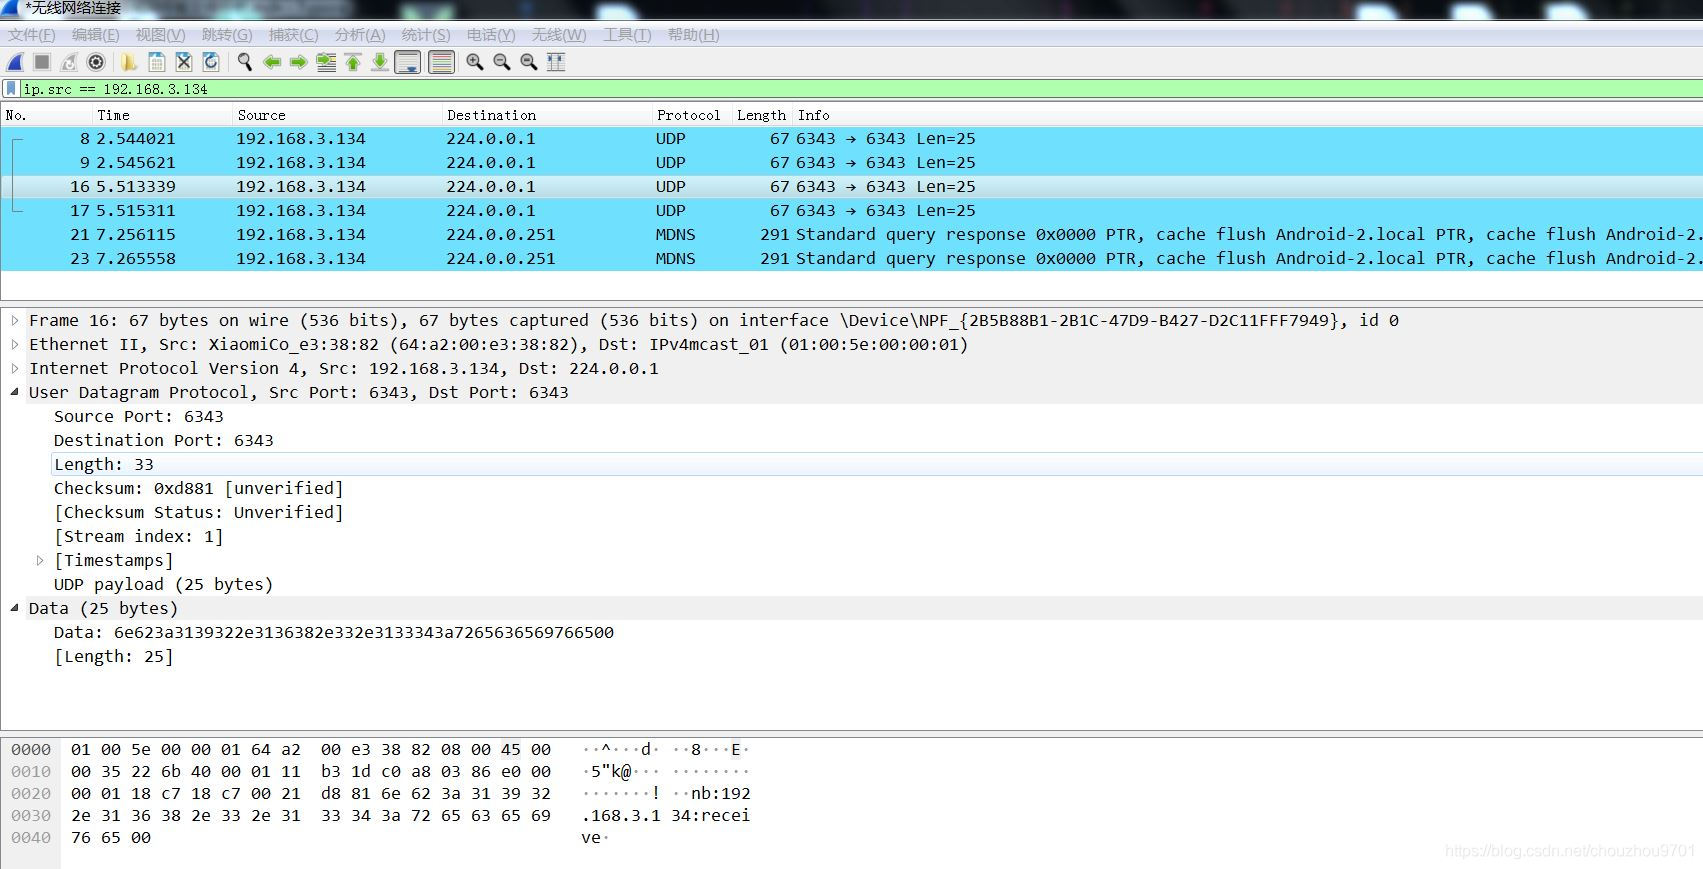Open the 捕获(C) menu

(294, 35)
